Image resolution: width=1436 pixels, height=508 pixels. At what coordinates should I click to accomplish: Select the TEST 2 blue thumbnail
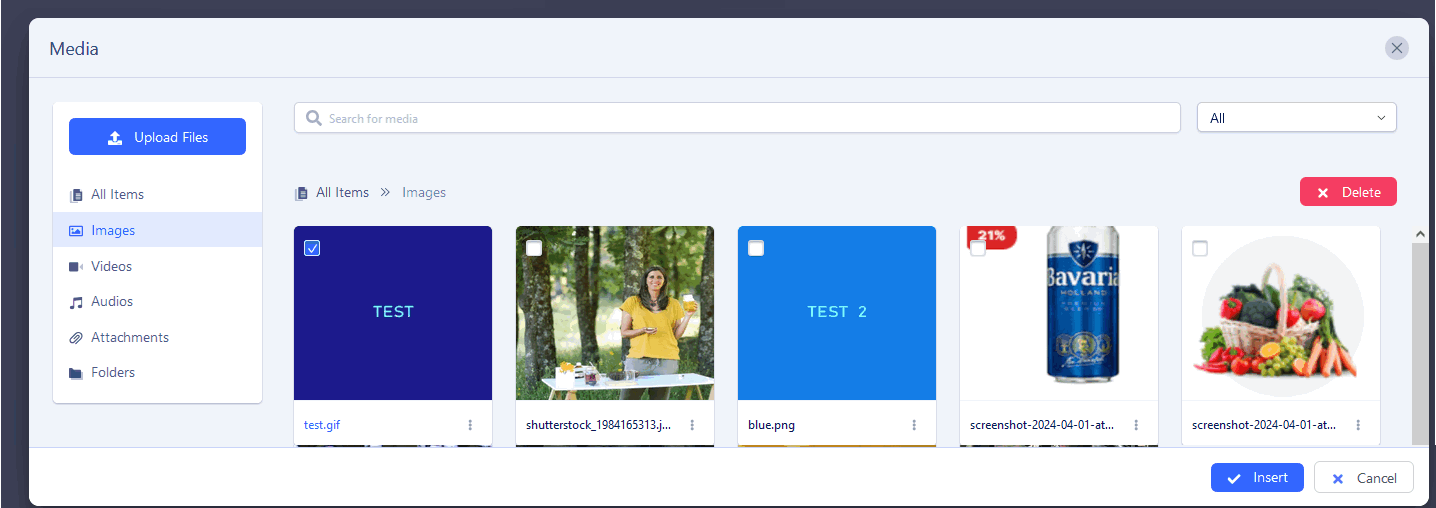(837, 313)
